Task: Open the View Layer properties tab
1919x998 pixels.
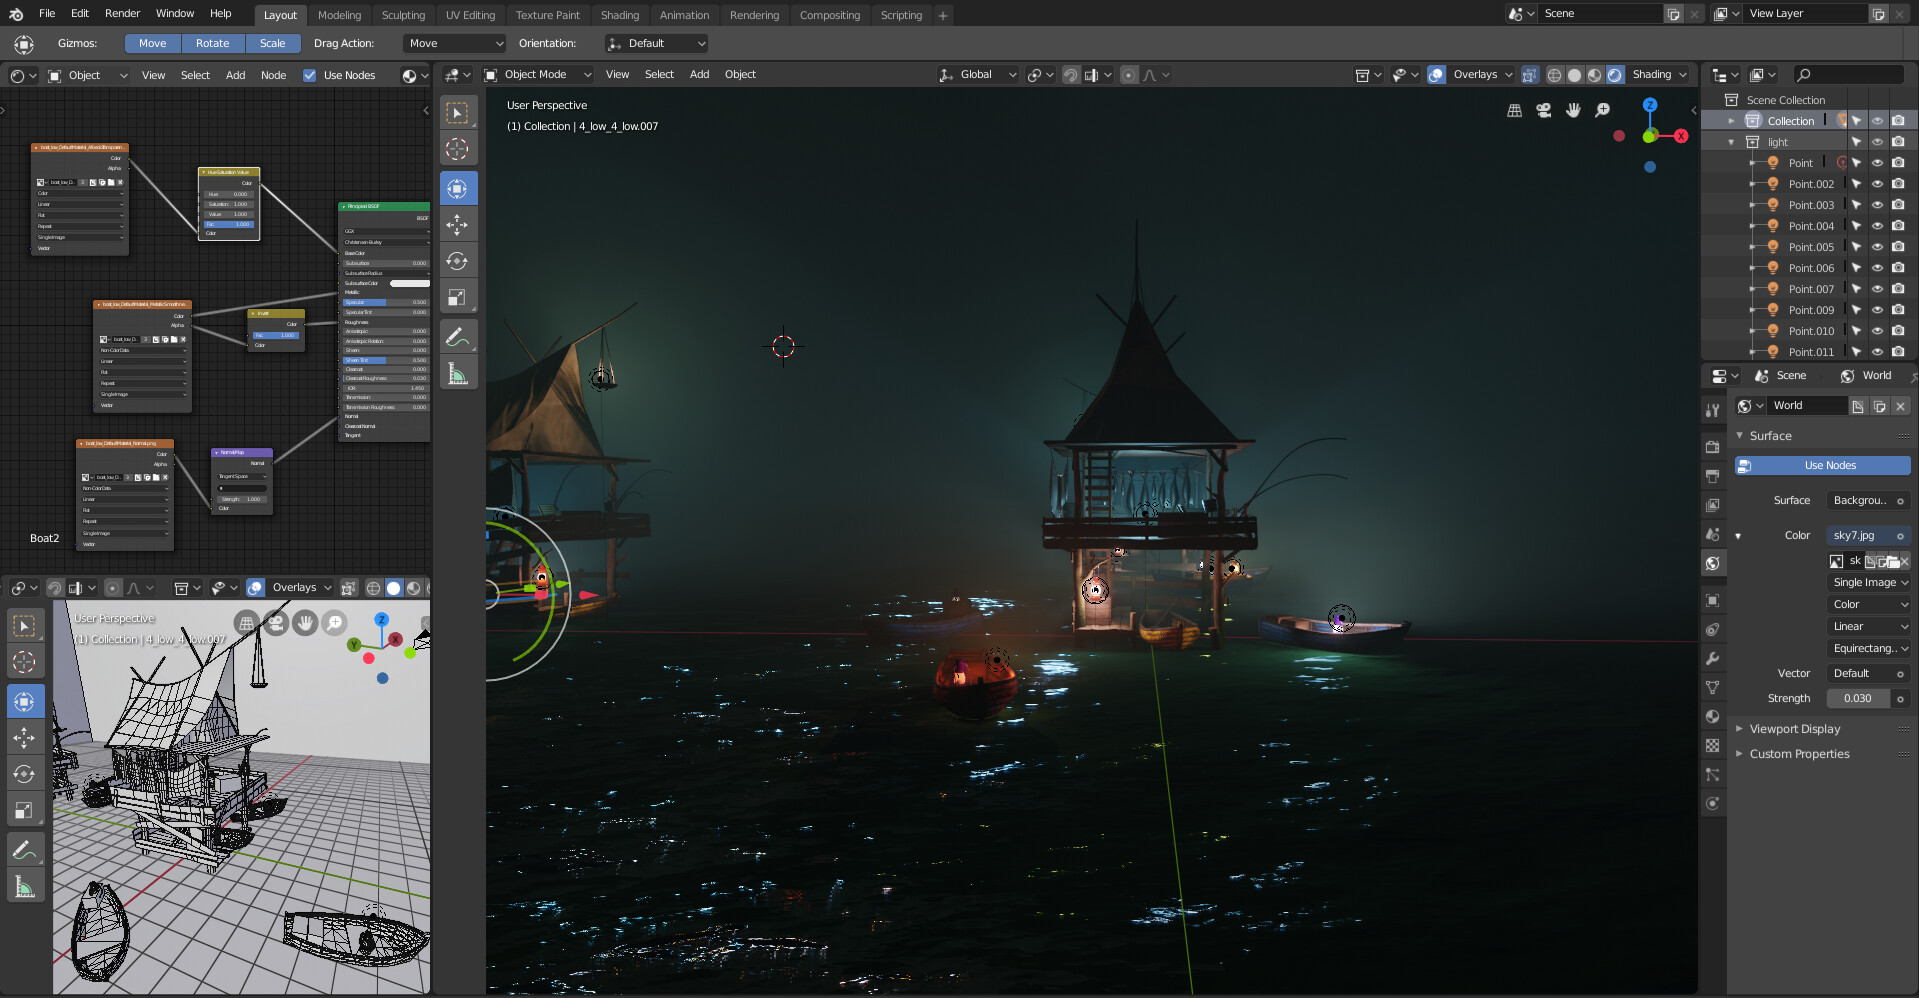Action: [1713, 505]
